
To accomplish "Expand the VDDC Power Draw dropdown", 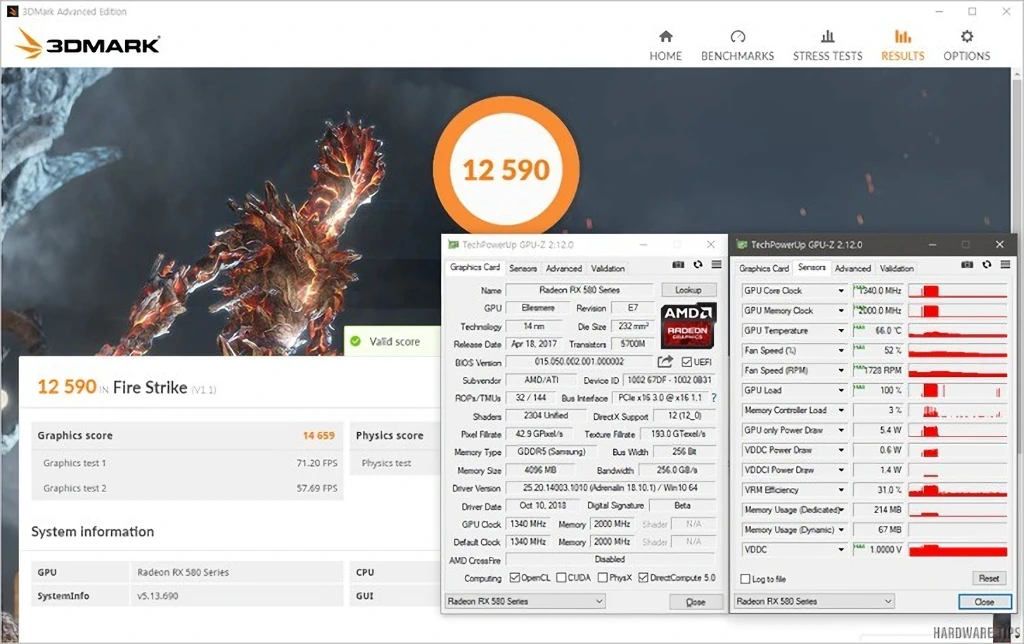I will pyautogui.click(x=840, y=450).
